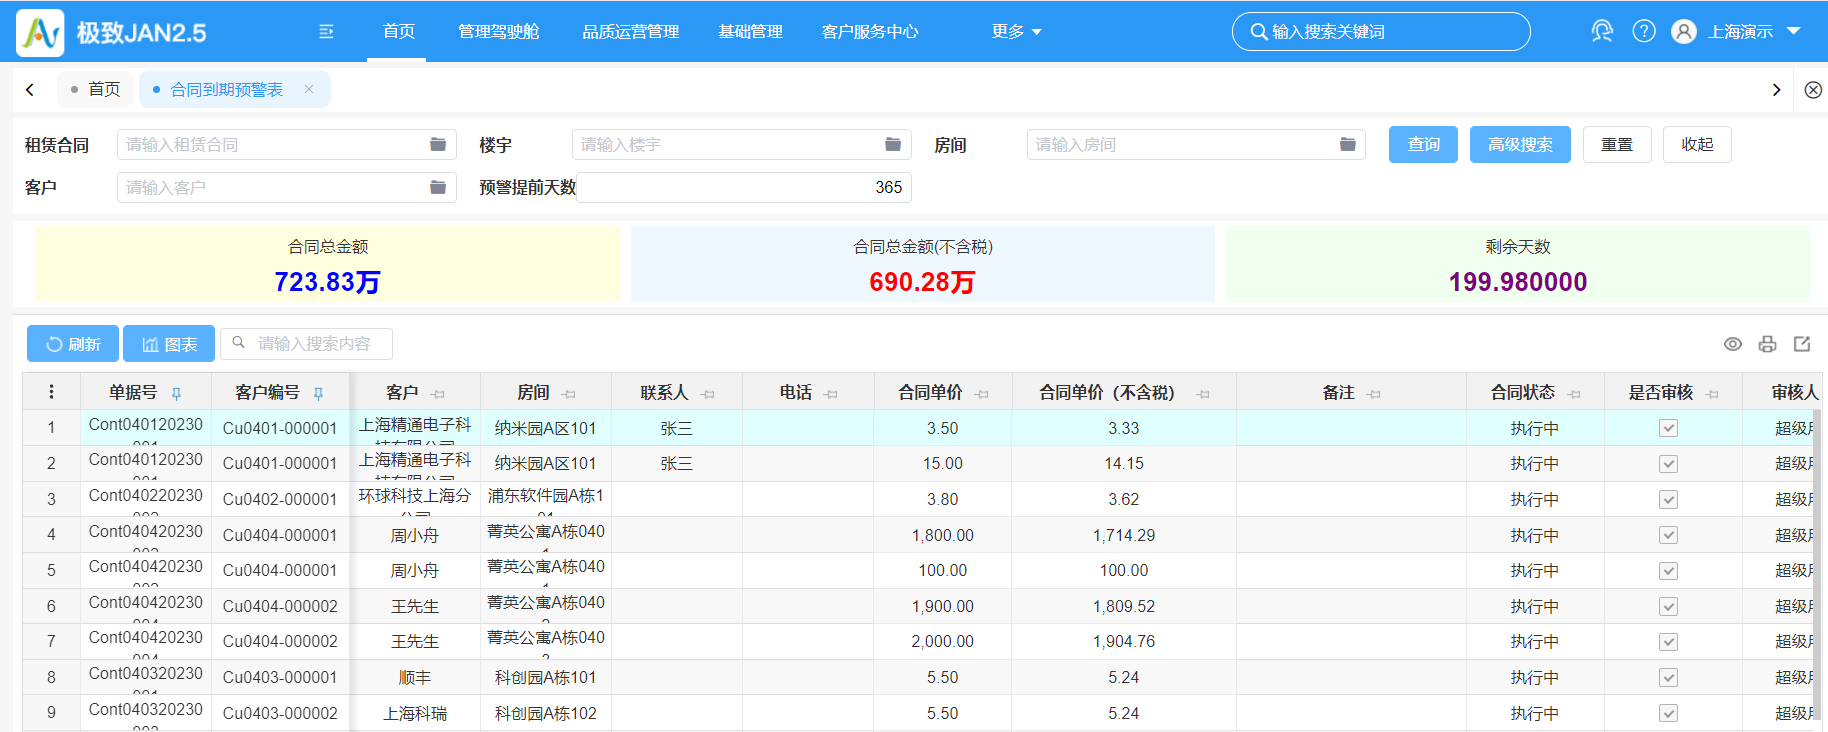This screenshot has width=1828, height=732.
Task: Switch to the 首页 page tab
Action: [x=96, y=90]
